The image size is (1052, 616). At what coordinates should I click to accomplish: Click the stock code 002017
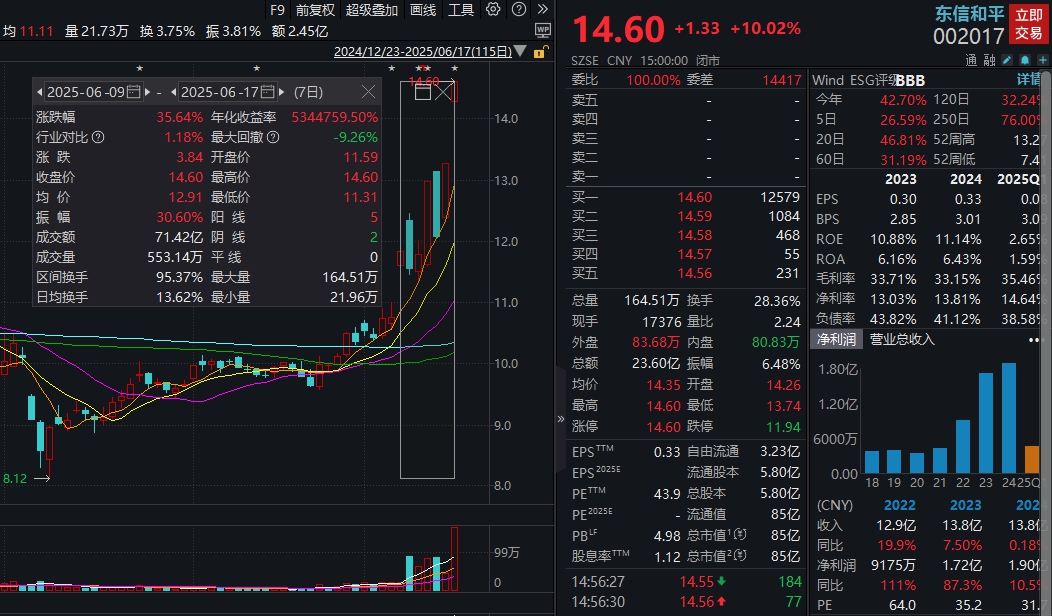[x=968, y=36]
